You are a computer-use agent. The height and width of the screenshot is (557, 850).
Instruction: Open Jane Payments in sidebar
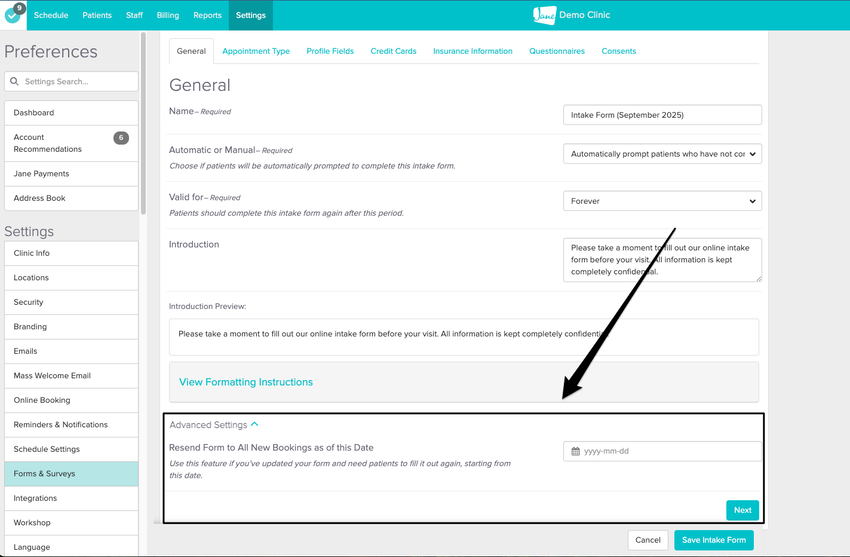71,173
